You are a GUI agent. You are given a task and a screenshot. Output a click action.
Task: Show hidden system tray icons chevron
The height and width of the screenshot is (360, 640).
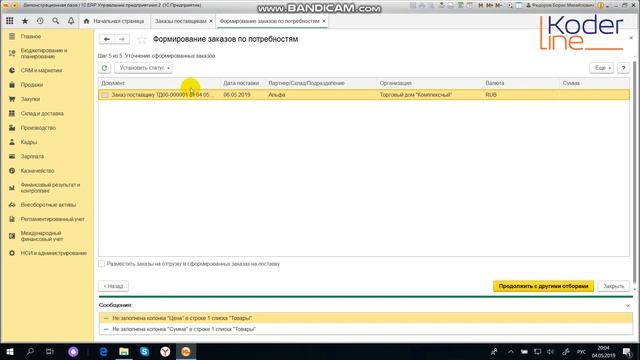pos(511,351)
